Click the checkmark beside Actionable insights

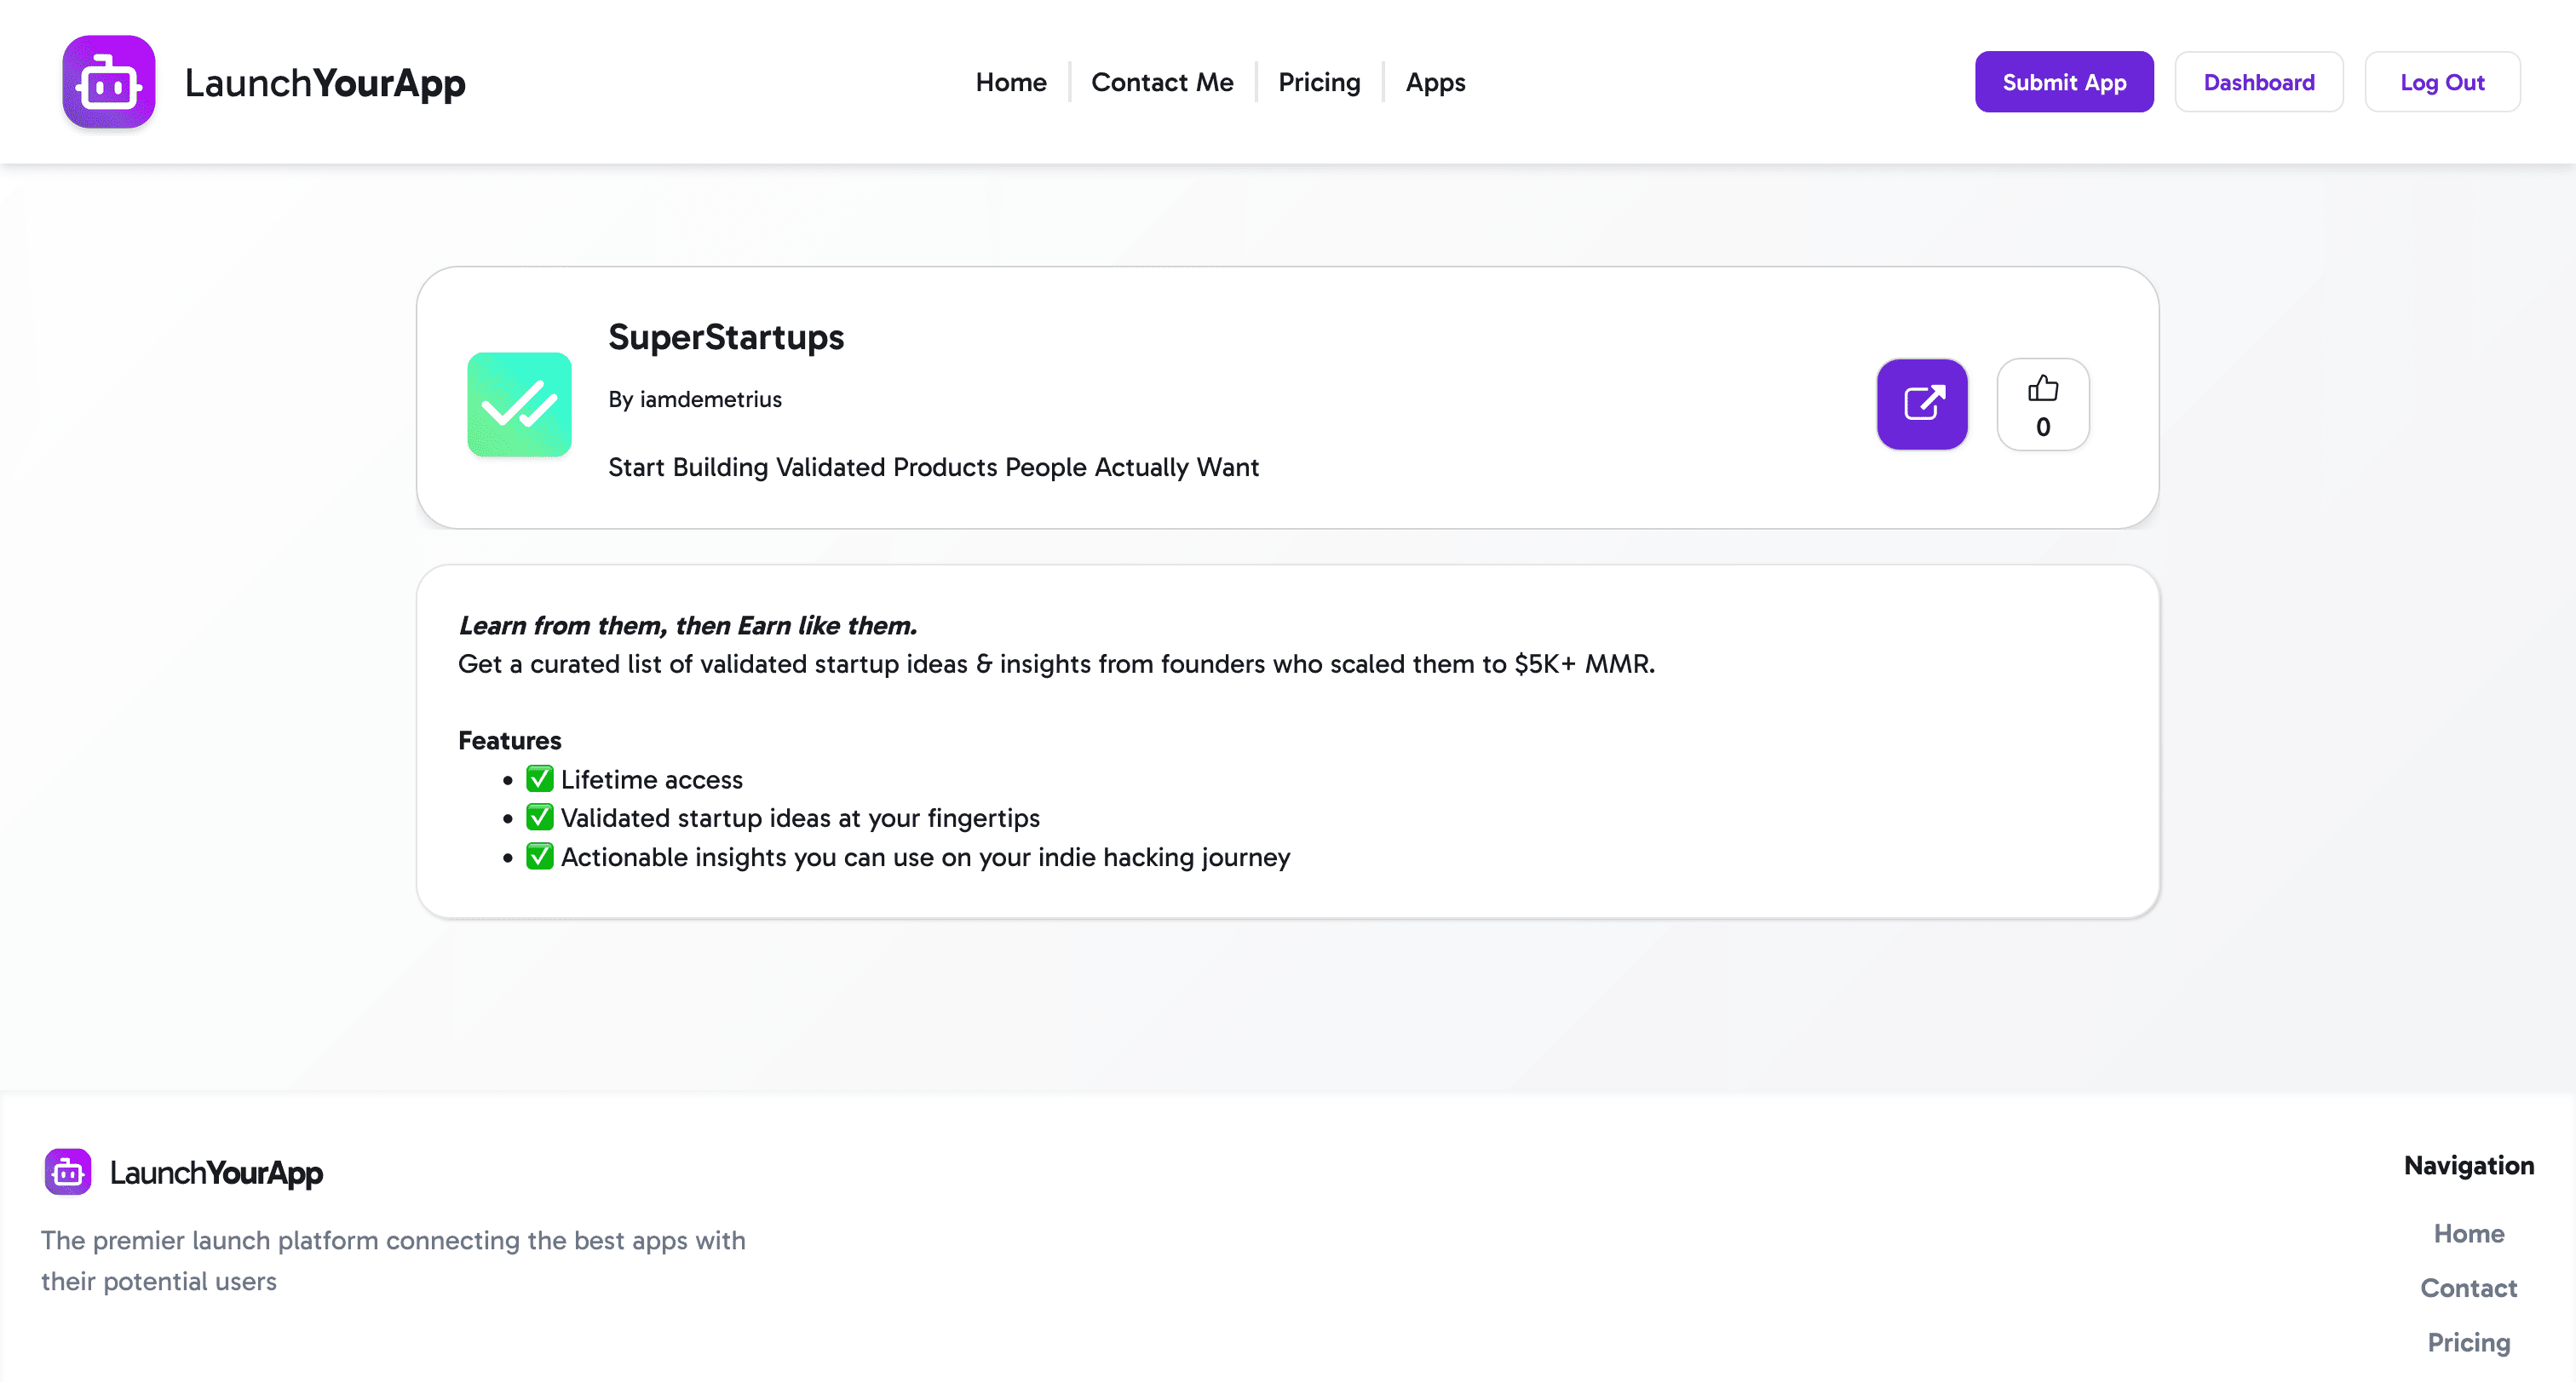coord(540,857)
